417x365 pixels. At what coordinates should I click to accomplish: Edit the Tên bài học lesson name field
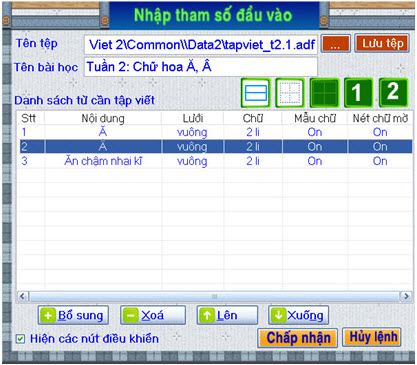201,67
